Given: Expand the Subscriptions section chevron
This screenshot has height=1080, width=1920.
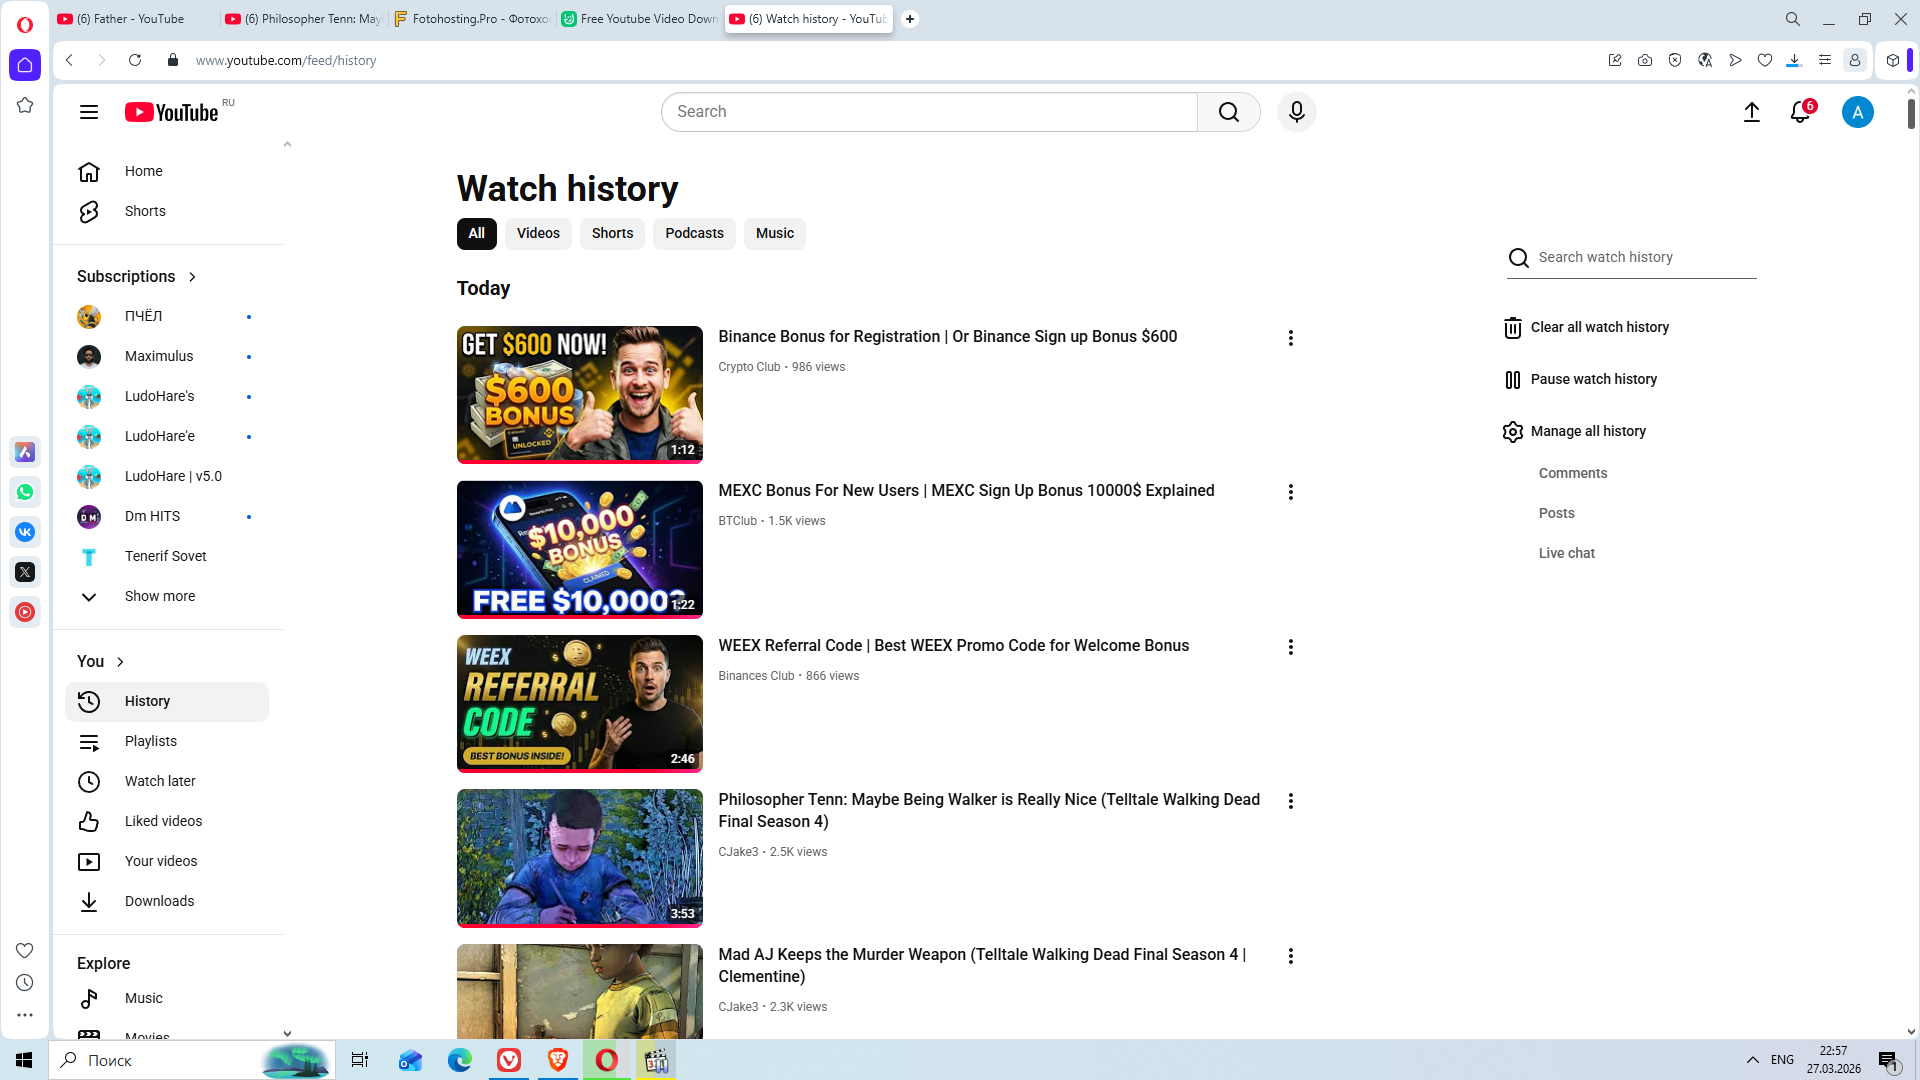Looking at the screenshot, I should click(x=192, y=277).
